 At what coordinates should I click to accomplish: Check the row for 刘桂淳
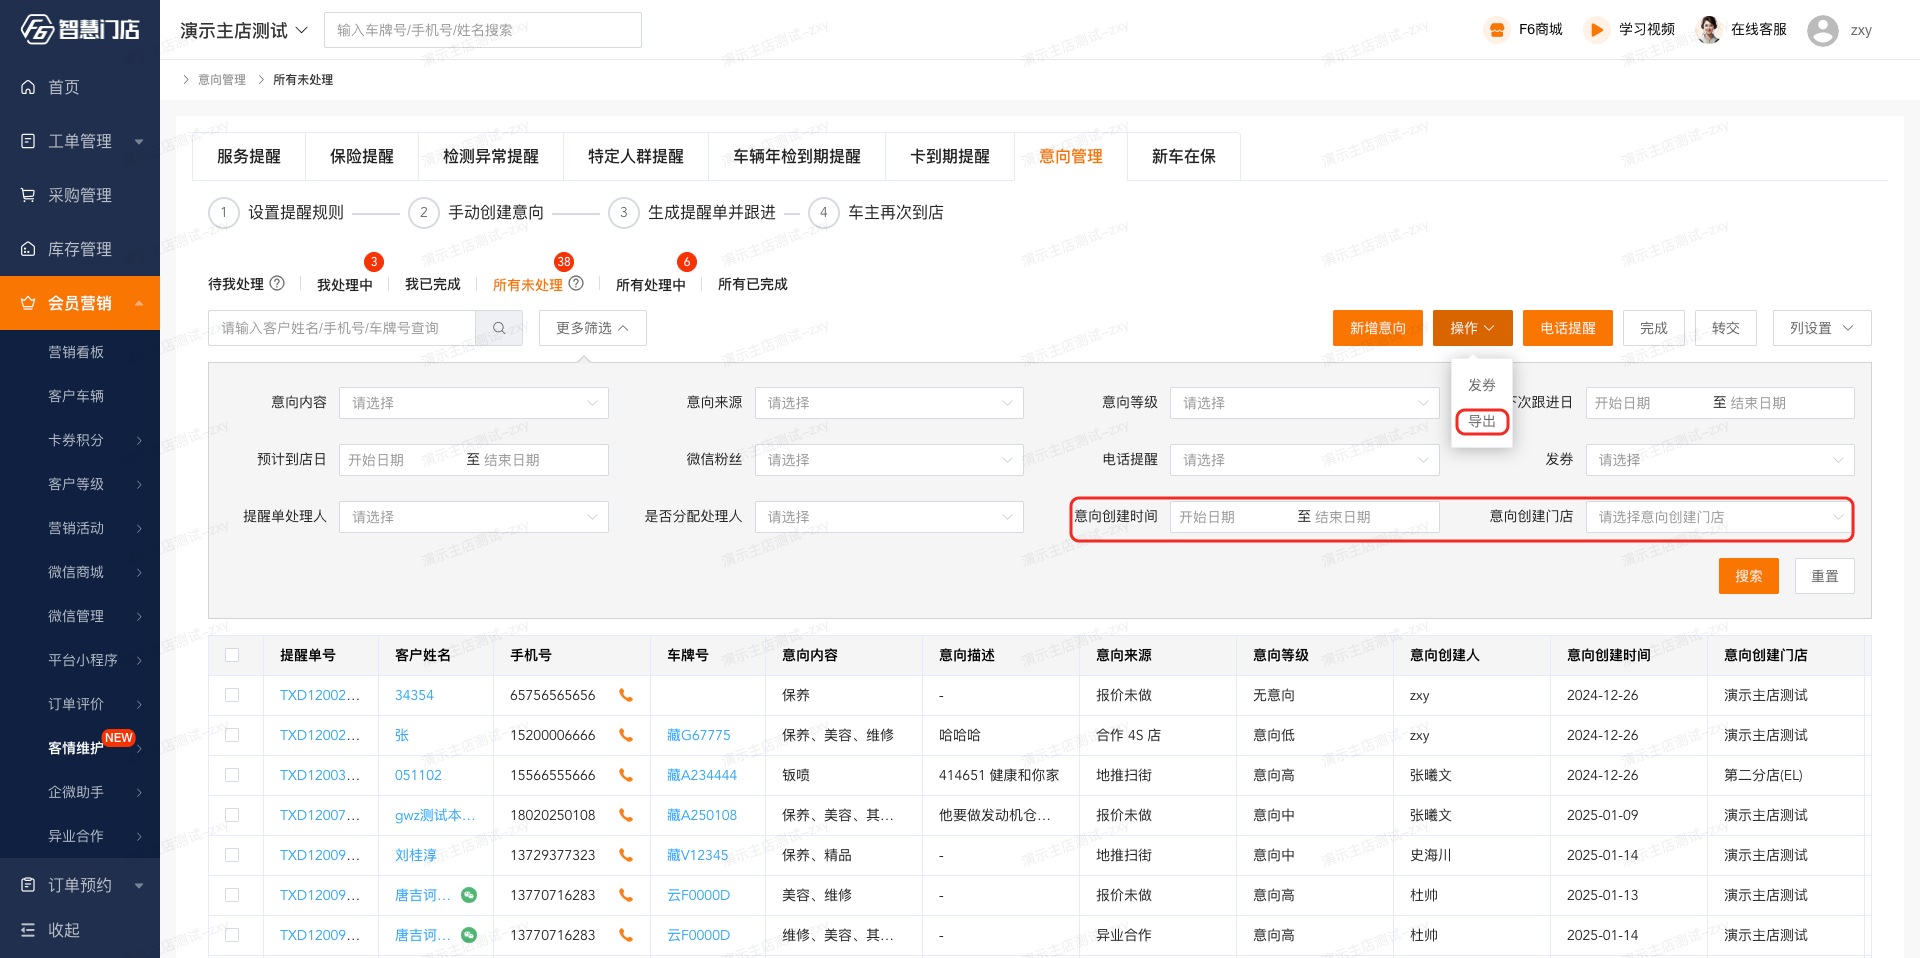click(232, 855)
